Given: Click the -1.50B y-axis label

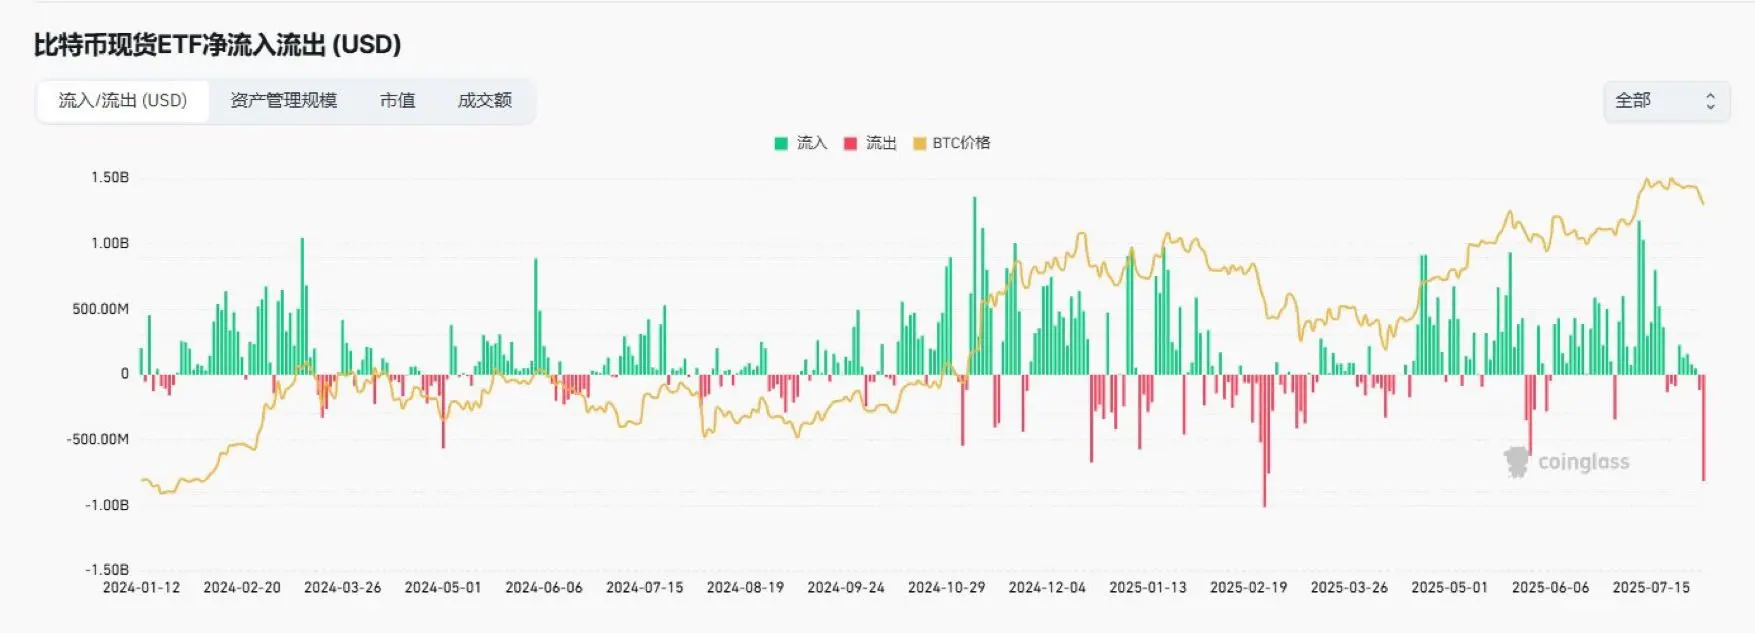Looking at the screenshot, I should coord(107,570).
